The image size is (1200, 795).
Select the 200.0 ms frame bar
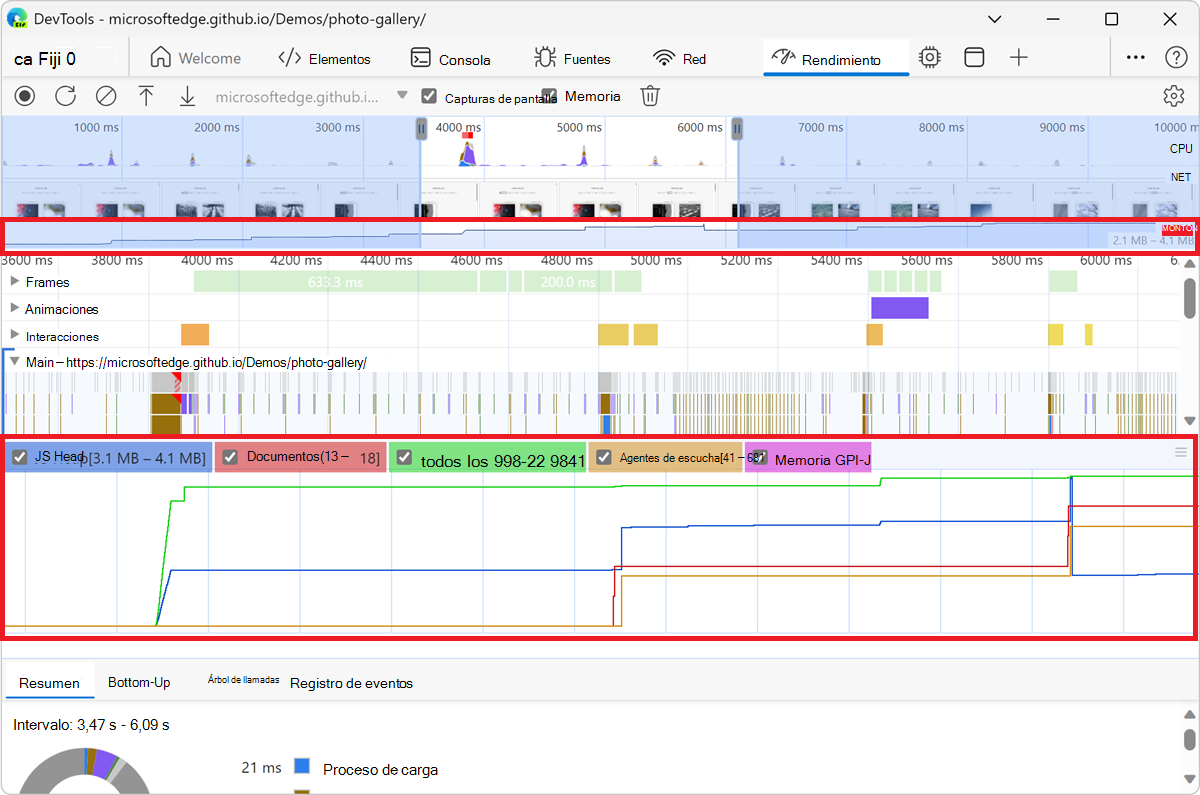[567, 282]
